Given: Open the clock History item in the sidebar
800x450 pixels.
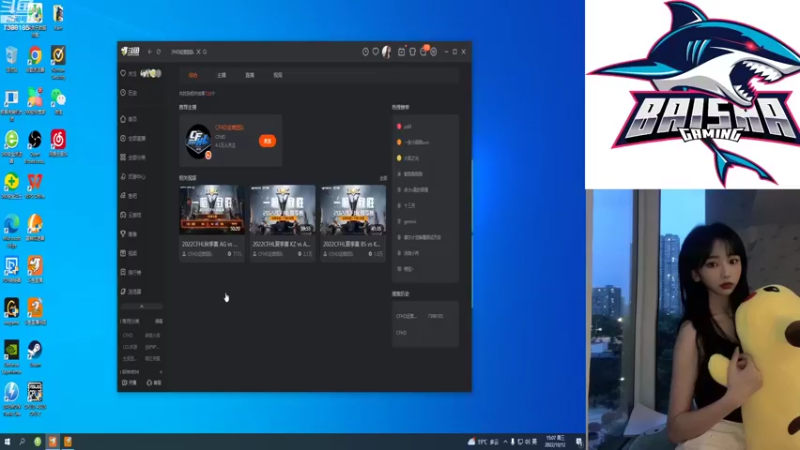Looking at the screenshot, I should point(129,93).
